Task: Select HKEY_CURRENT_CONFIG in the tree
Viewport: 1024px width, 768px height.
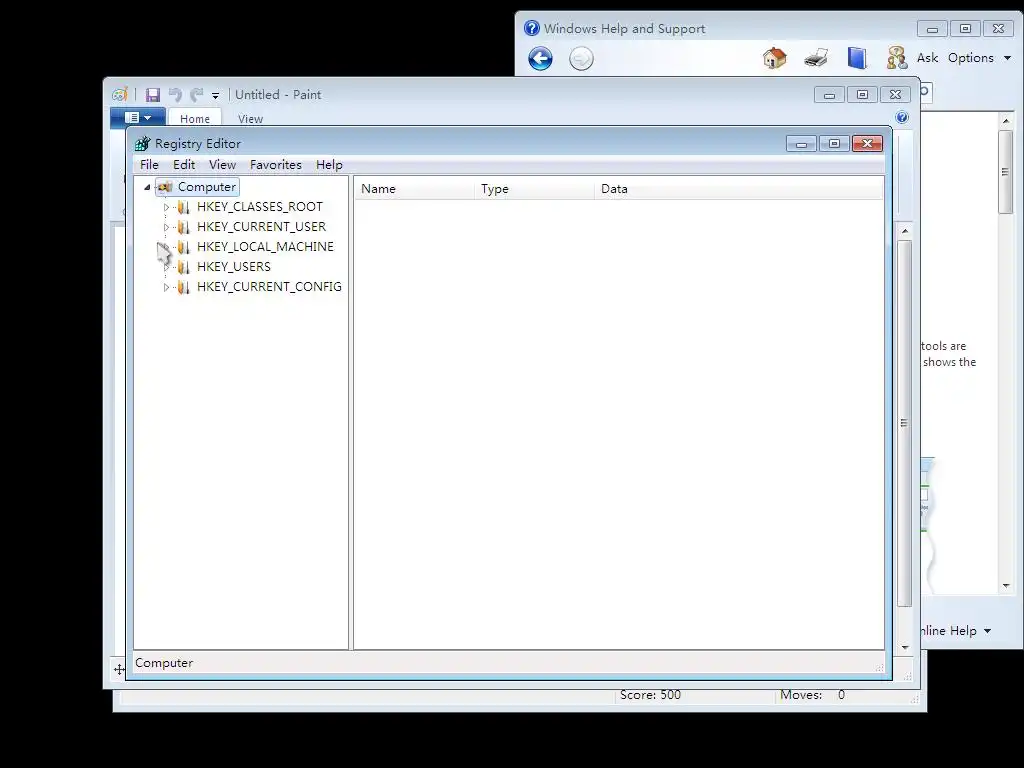Action: tap(269, 287)
